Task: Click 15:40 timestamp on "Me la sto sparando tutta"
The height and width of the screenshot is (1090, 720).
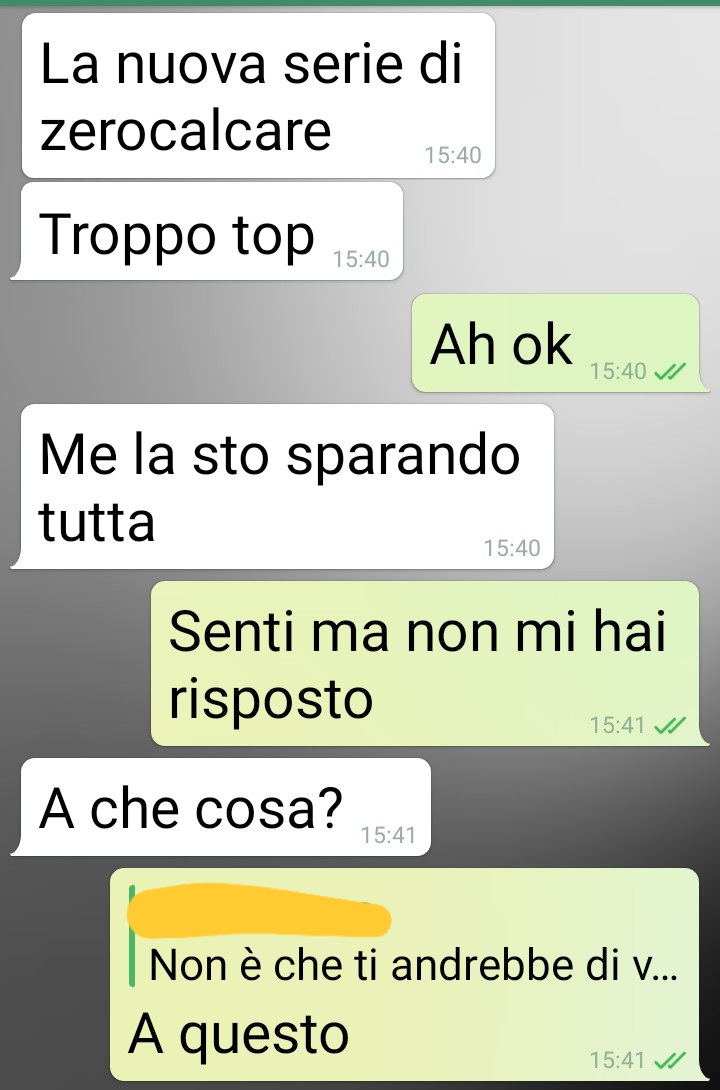Action: [512, 548]
